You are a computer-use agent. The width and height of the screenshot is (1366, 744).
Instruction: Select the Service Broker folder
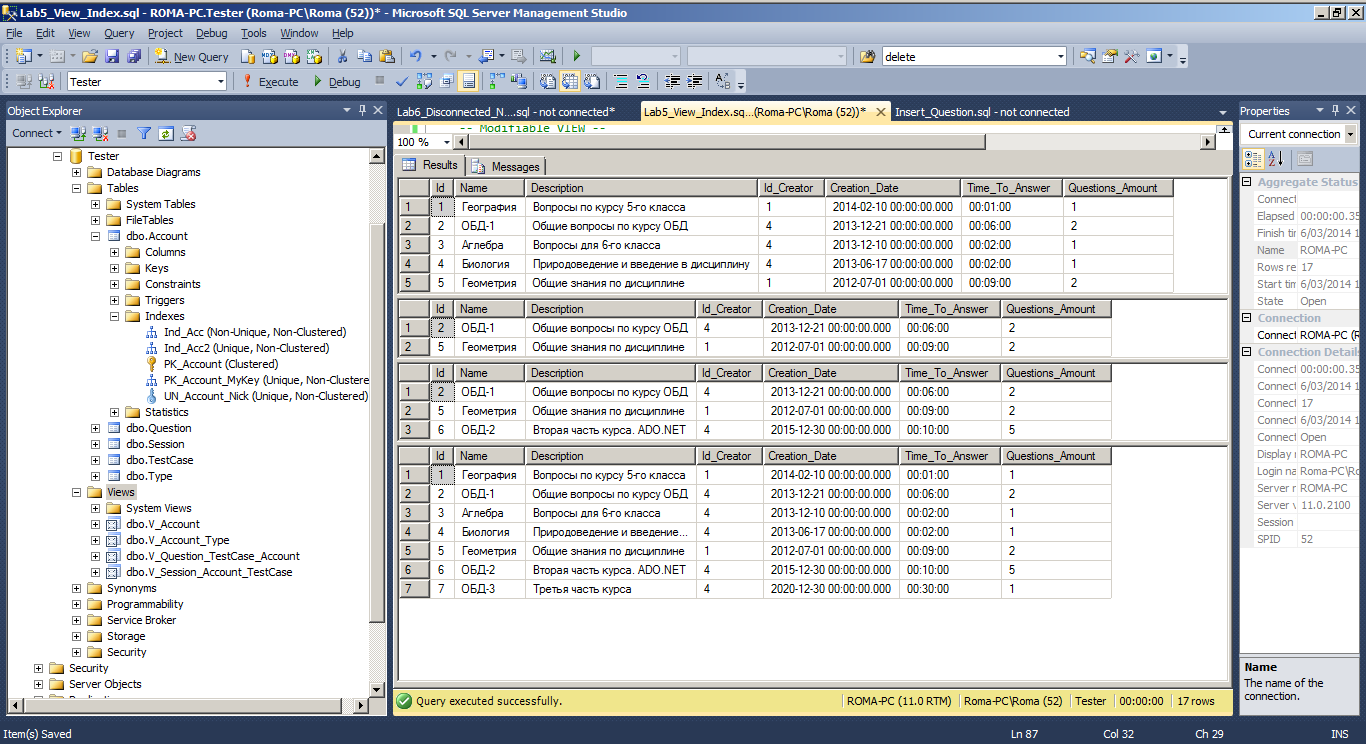pyautogui.click(x=141, y=620)
